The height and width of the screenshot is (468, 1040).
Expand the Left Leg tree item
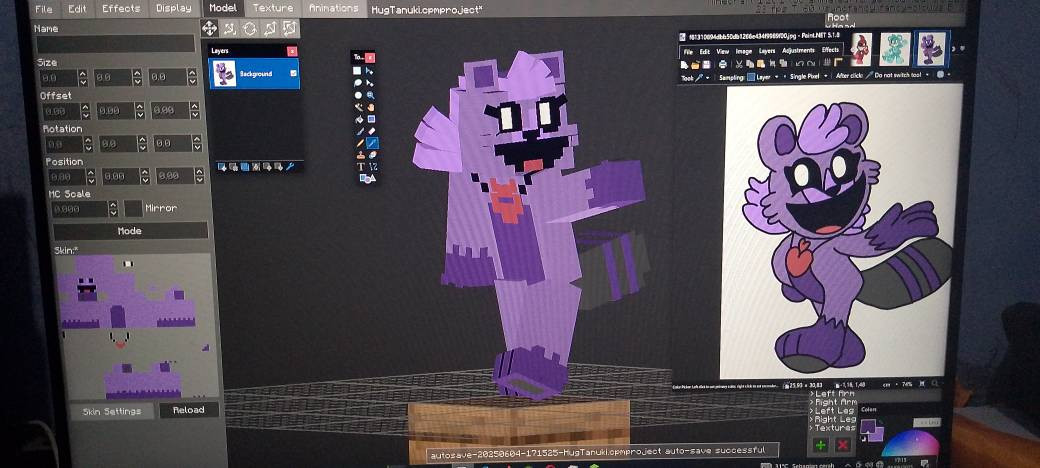[812, 411]
